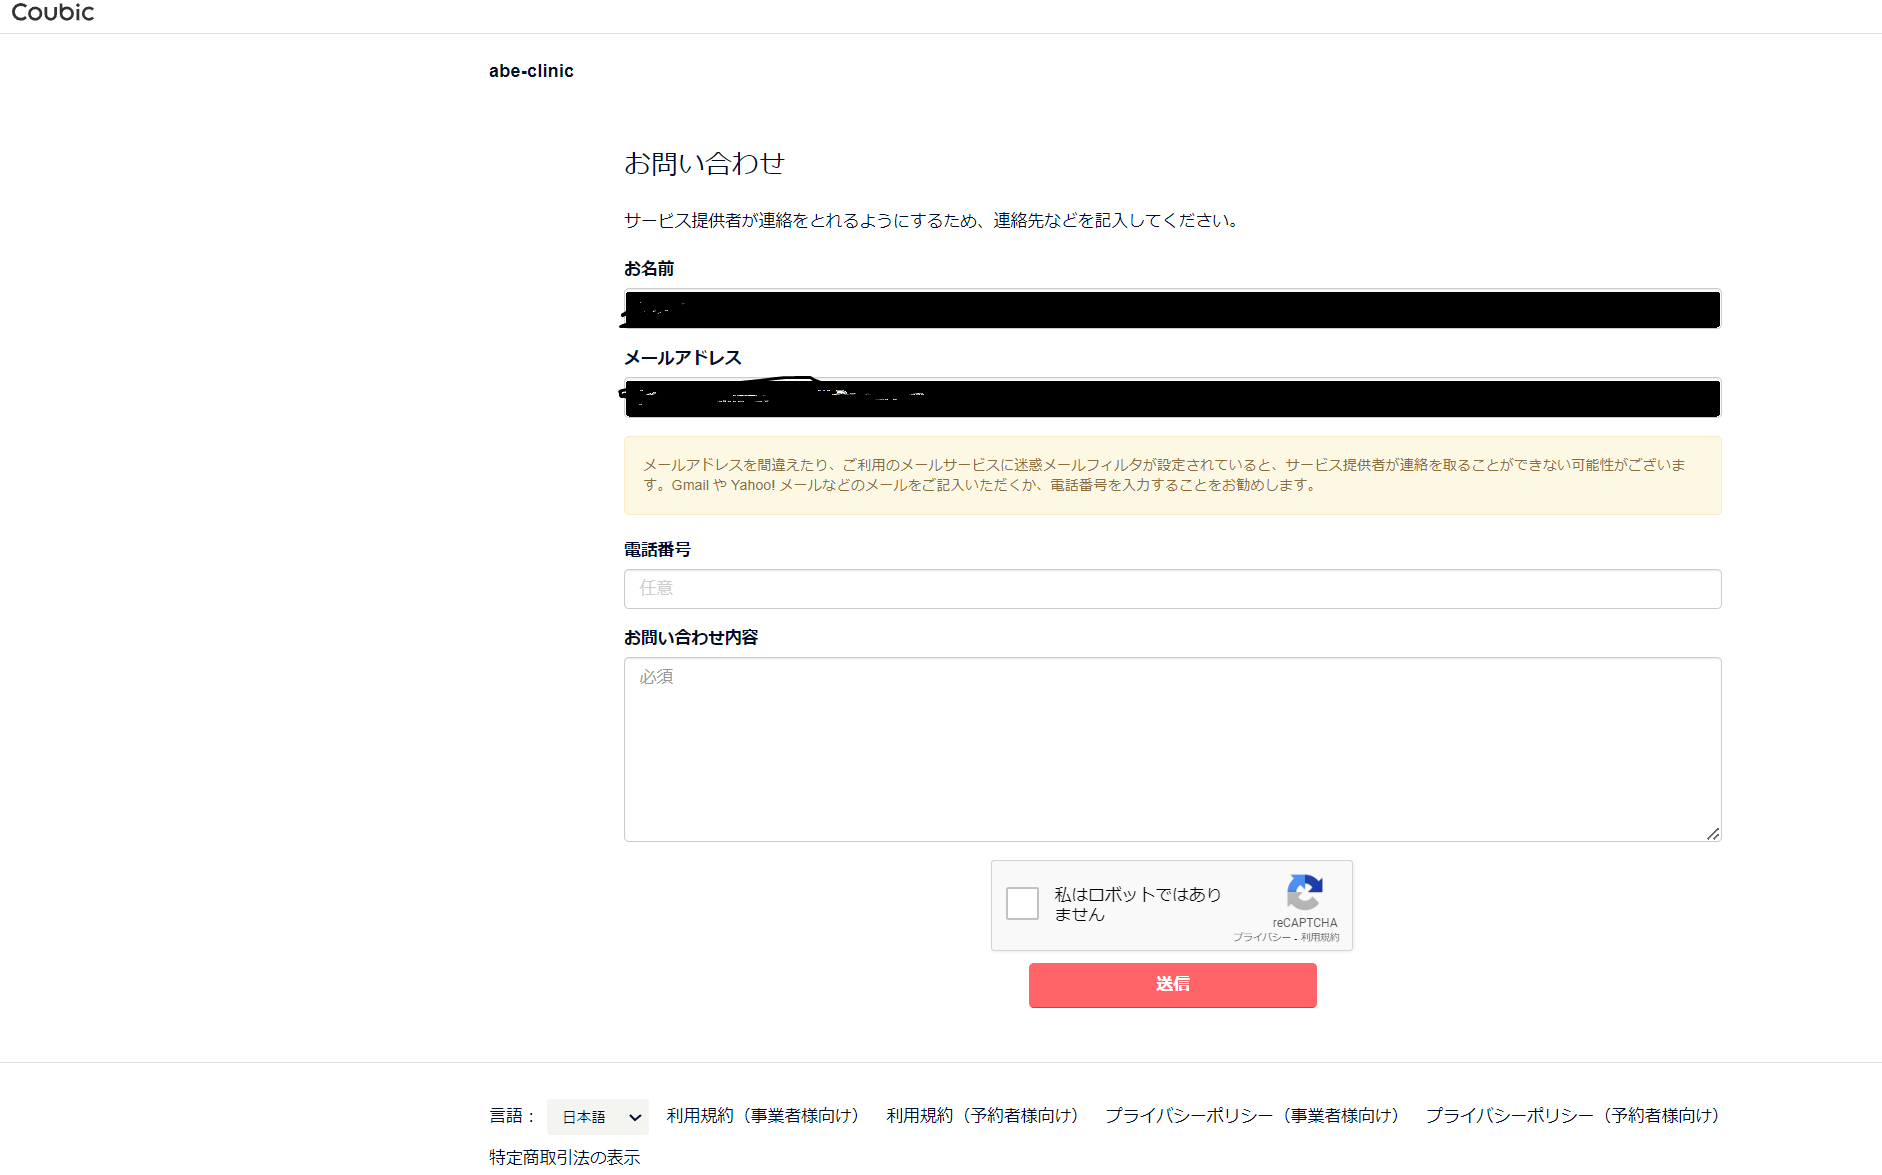Click the お問い合わせ内容 message textarea
The image size is (1882, 1175).
[1172, 749]
